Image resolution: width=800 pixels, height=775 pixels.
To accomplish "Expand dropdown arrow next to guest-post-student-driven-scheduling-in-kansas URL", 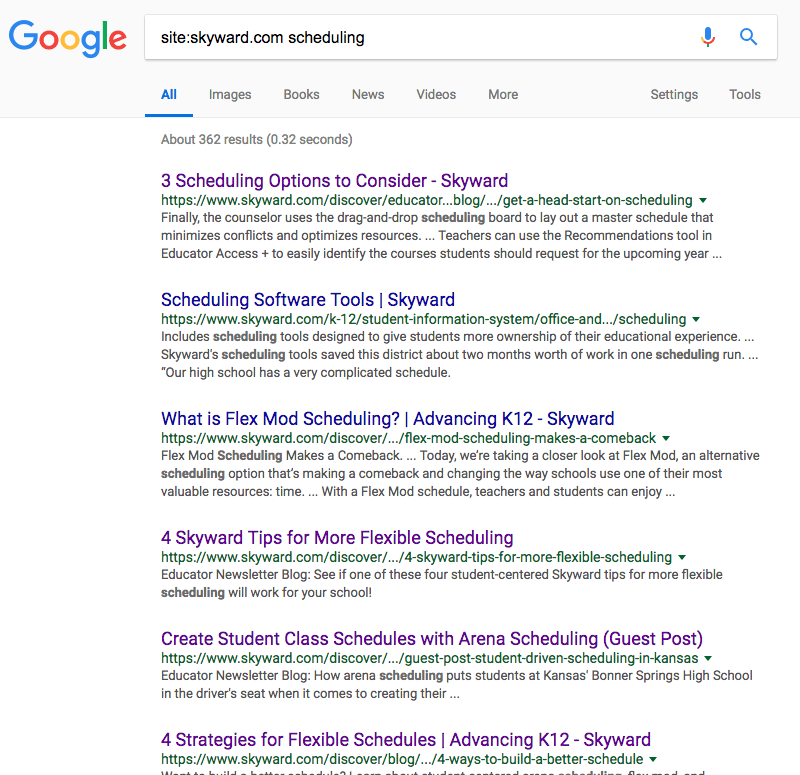I will [708, 659].
